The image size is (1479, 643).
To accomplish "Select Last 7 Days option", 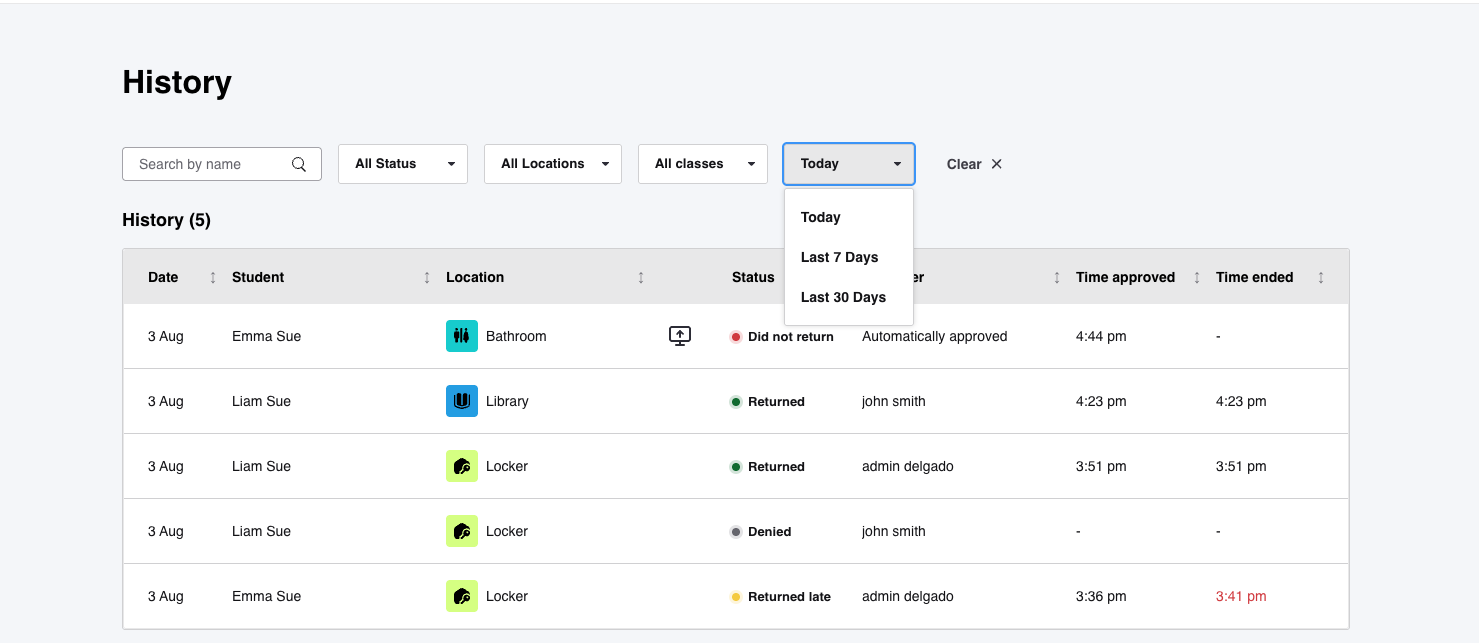I will [x=849, y=257].
